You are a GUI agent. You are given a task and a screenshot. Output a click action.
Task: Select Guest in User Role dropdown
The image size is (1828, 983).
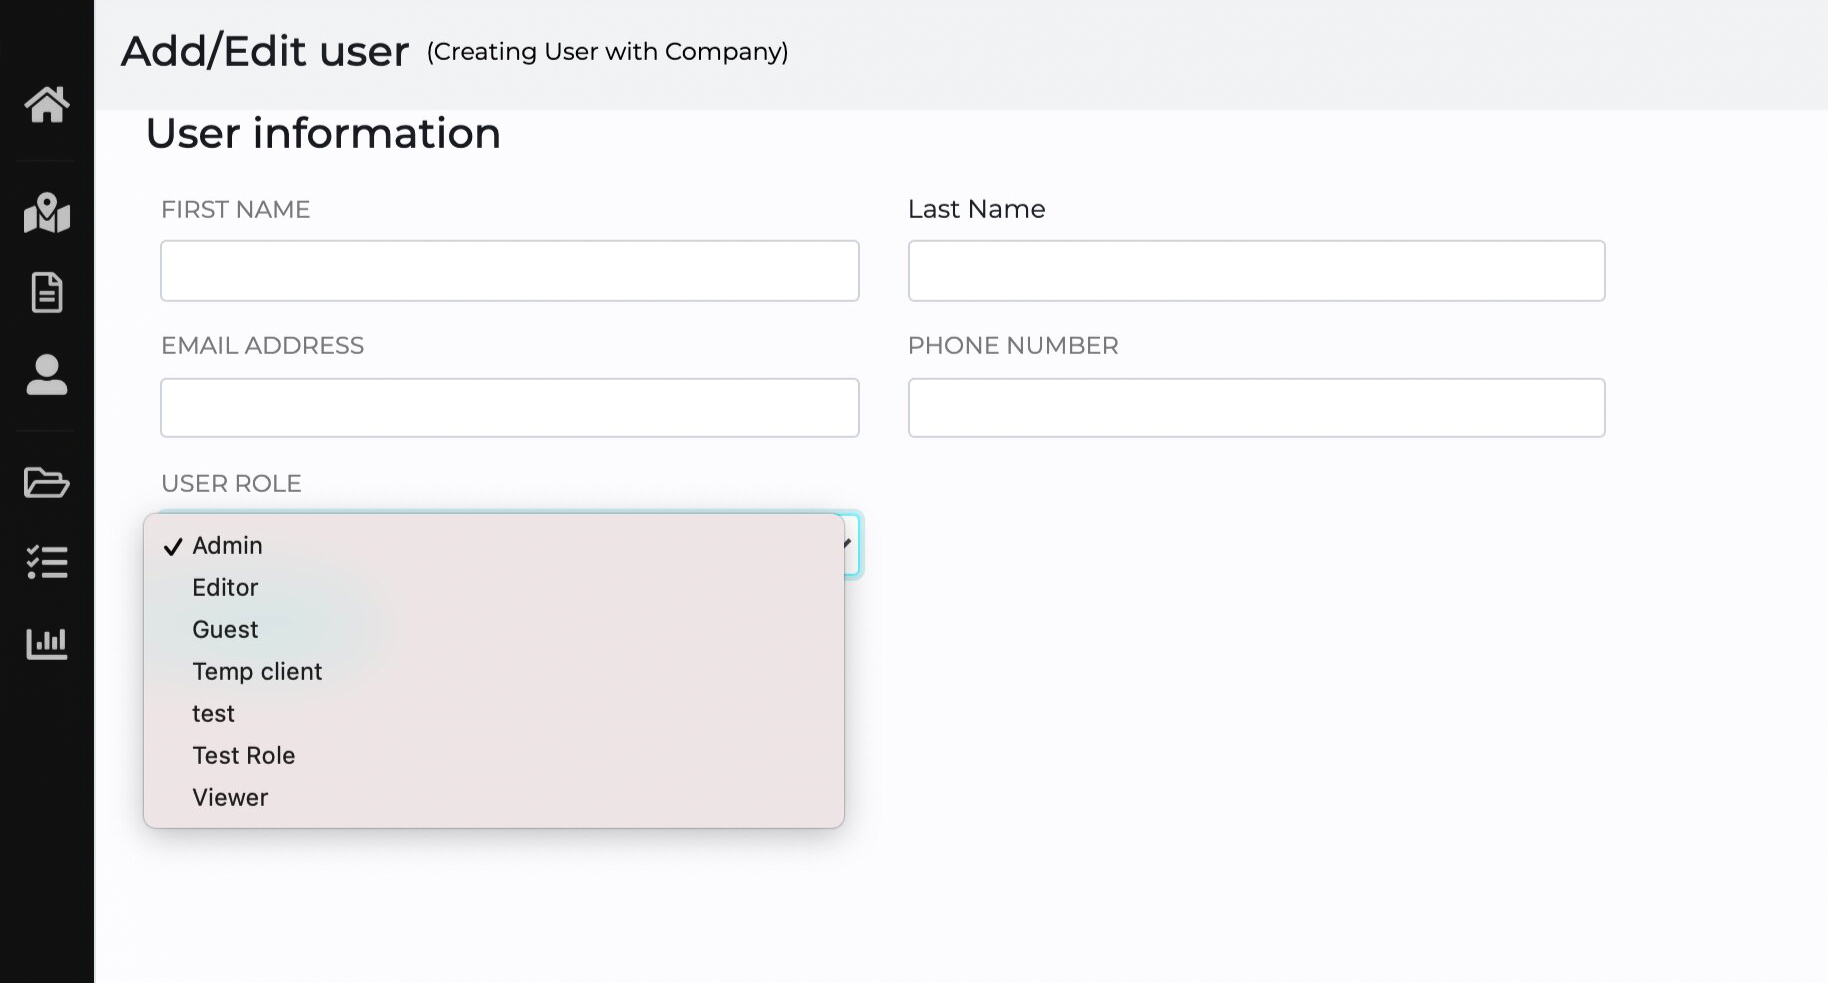click(225, 630)
